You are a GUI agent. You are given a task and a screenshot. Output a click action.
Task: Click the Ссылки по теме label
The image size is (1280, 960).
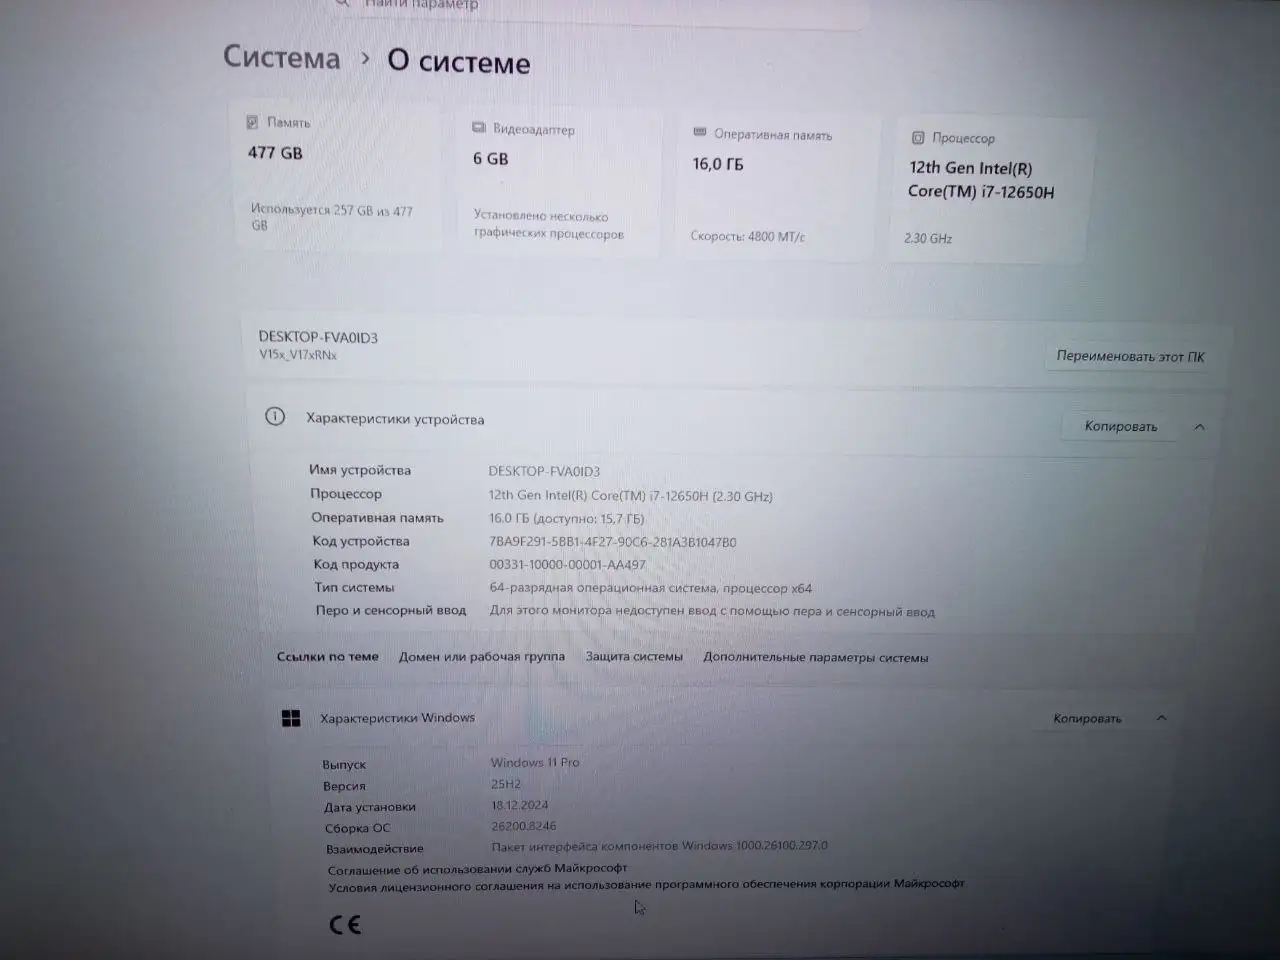(327, 656)
